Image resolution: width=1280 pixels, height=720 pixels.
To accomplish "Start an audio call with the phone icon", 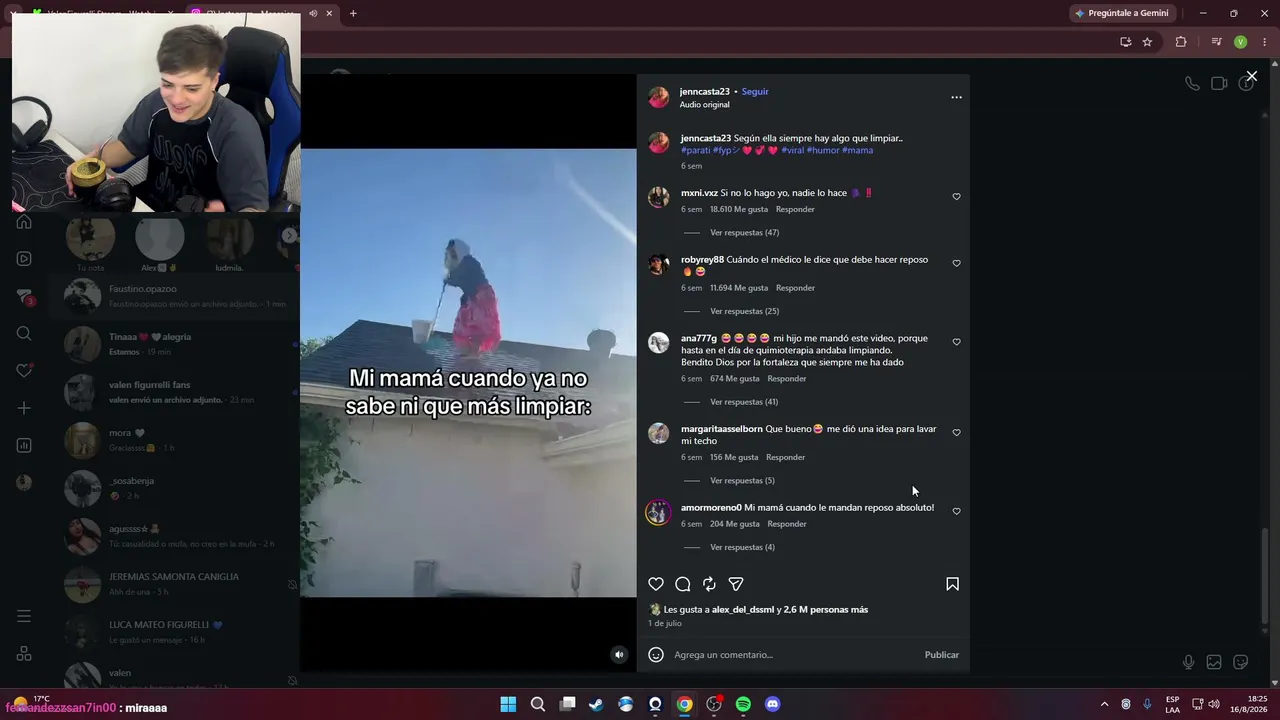I will (x=1192, y=84).
